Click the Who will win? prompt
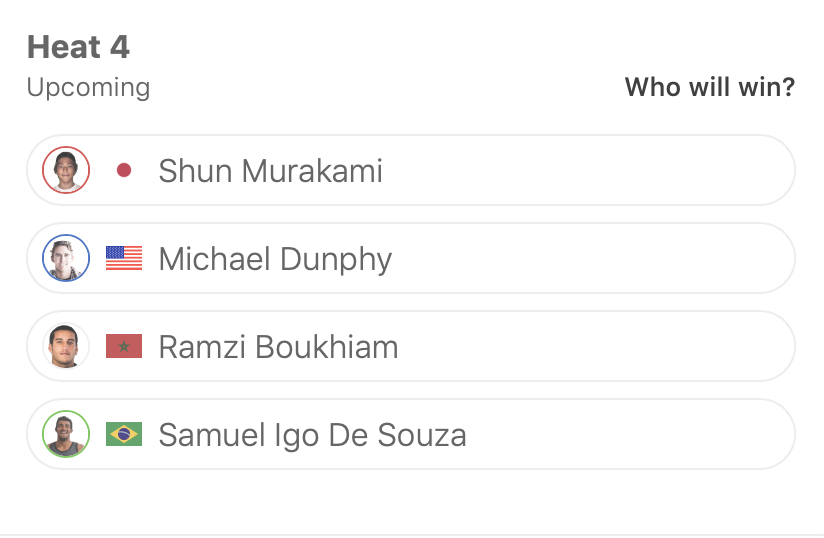Viewport: 824px width, 538px height. 709,88
